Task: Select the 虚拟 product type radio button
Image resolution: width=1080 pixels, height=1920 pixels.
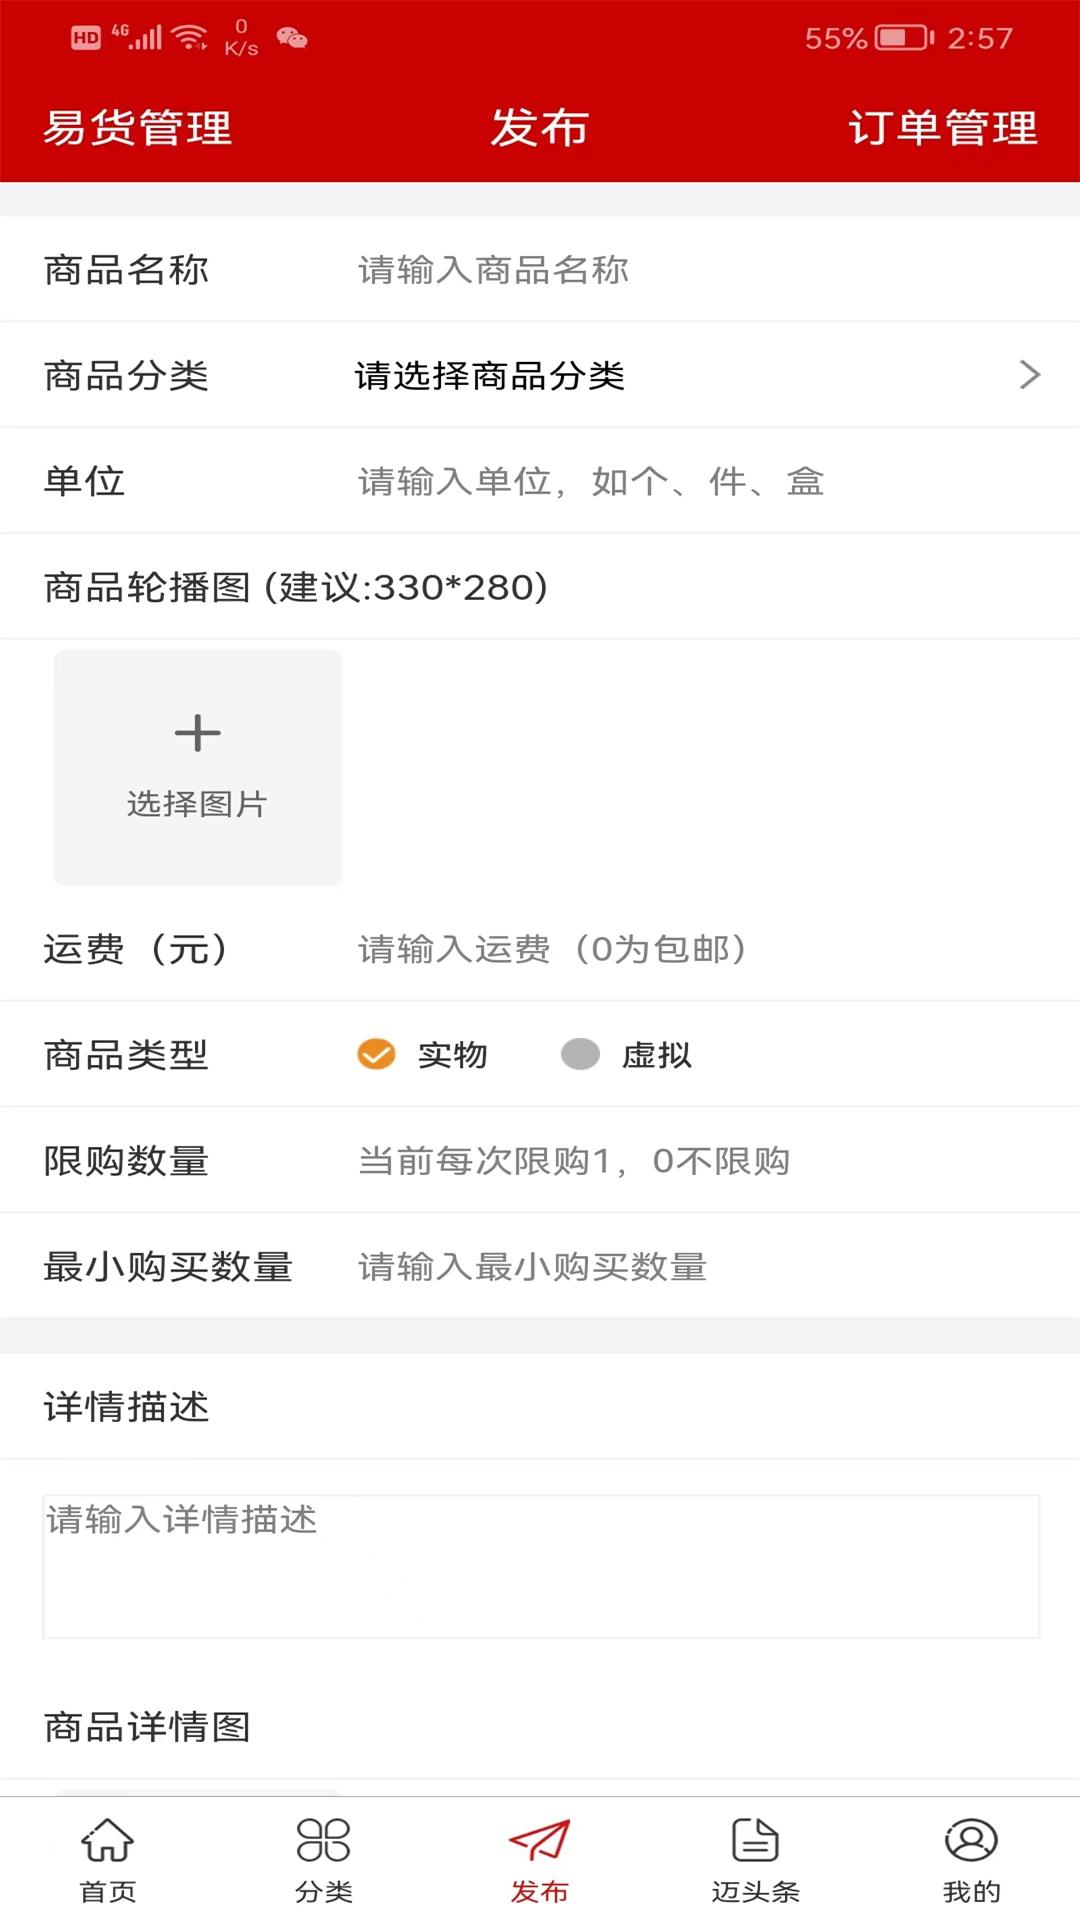Action: click(580, 1054)
